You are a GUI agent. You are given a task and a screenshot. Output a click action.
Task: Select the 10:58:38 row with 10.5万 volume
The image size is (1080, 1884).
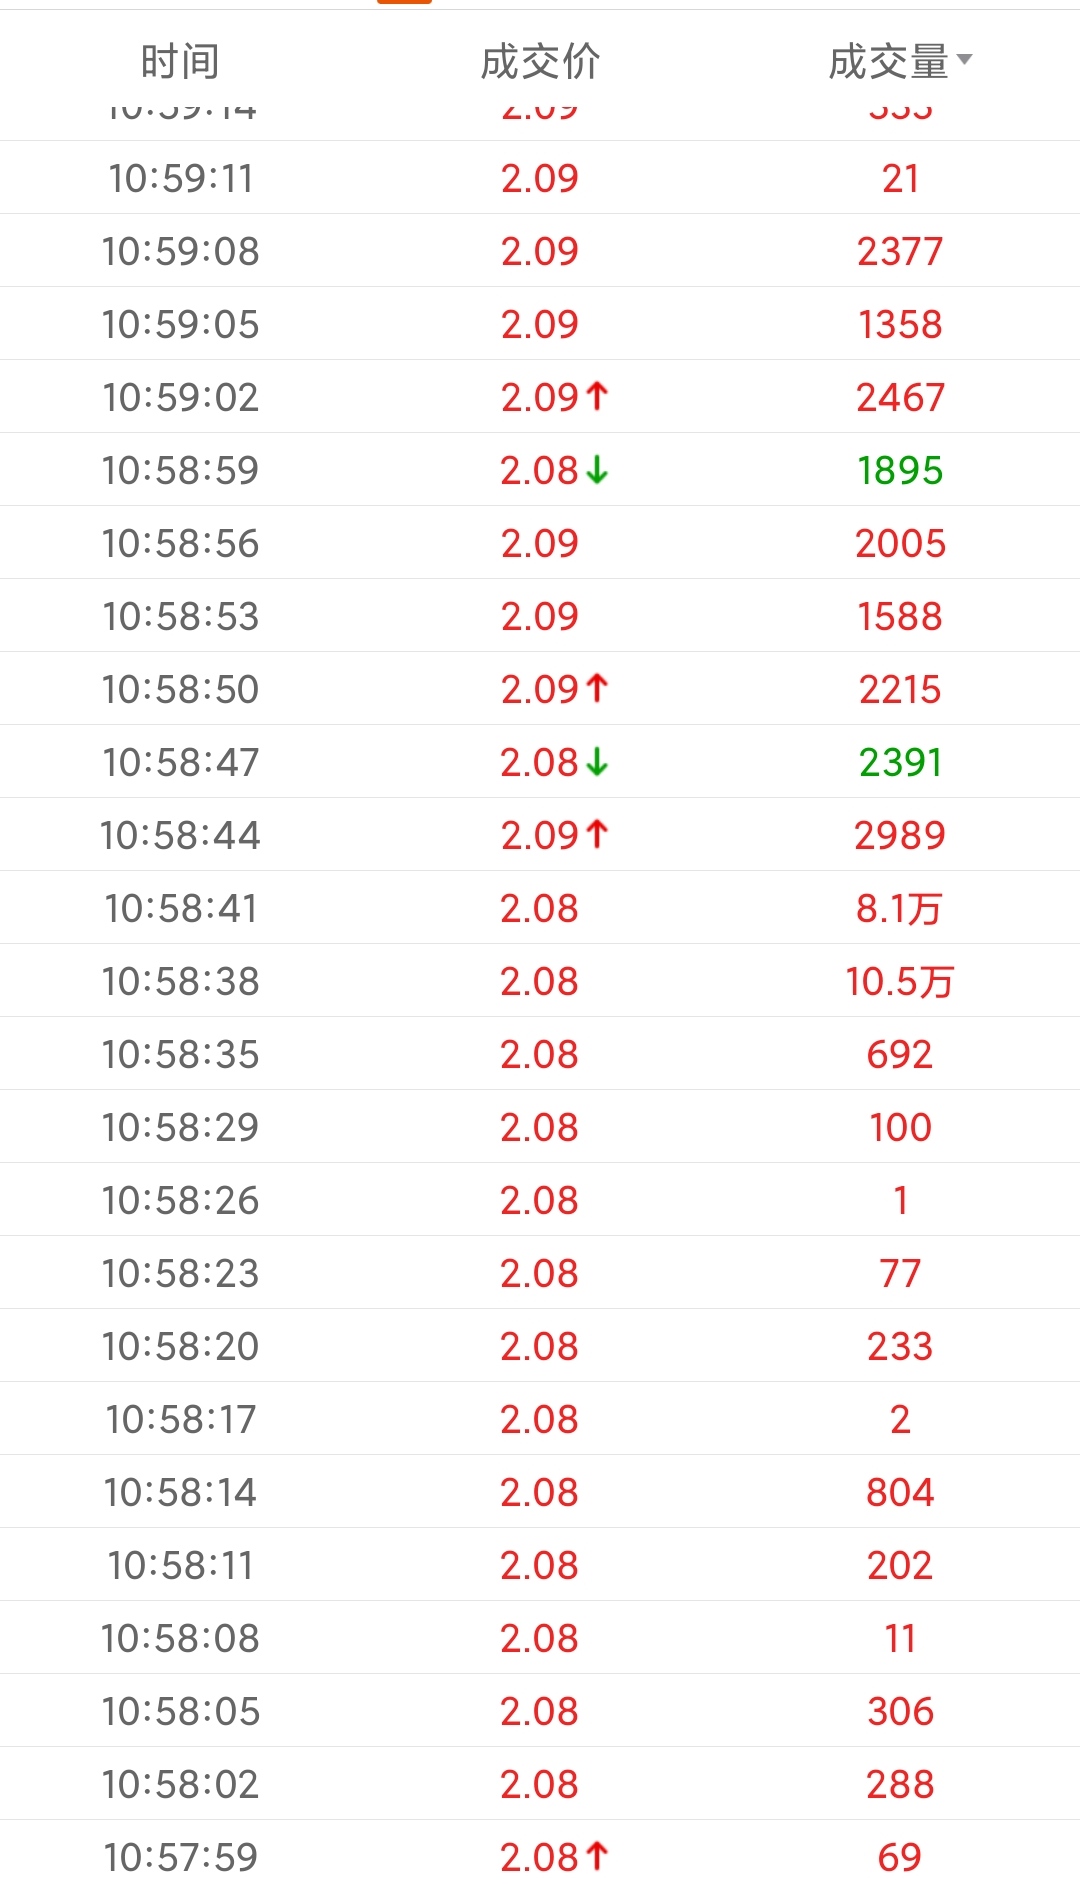click(540, 981)
